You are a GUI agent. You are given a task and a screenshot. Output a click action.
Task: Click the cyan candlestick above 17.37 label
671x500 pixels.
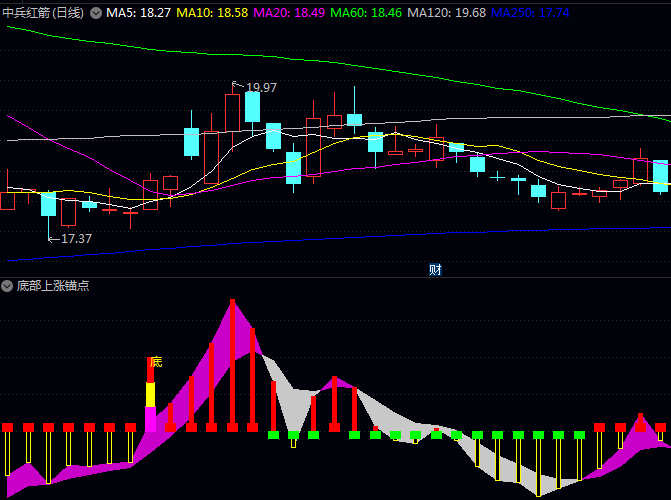pos(48,204)
